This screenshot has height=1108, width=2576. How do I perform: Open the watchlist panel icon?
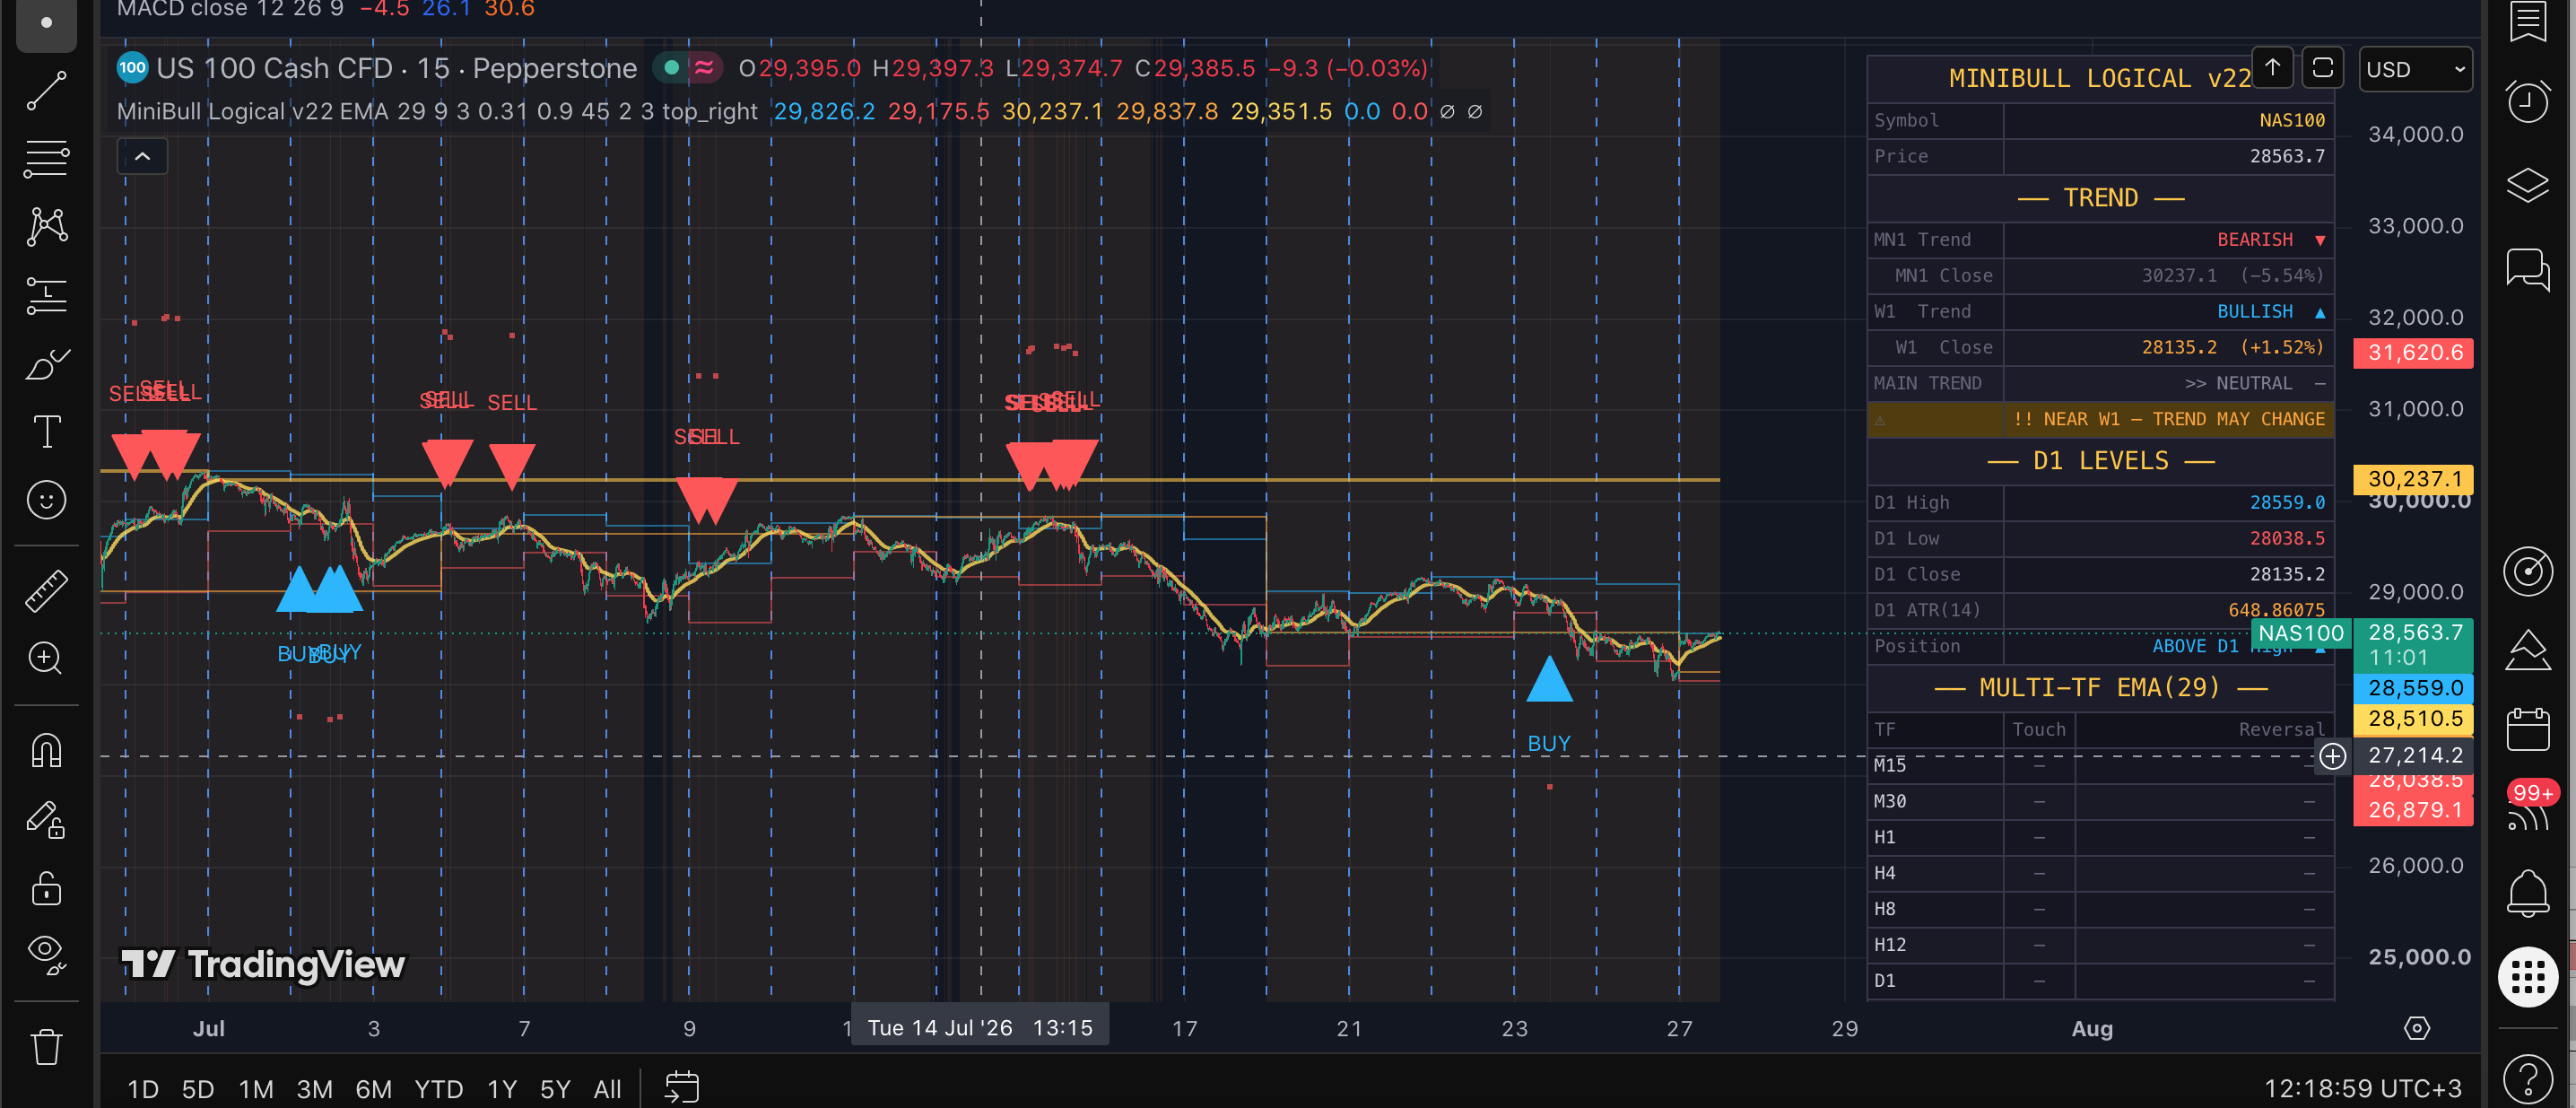[2527, 22]
